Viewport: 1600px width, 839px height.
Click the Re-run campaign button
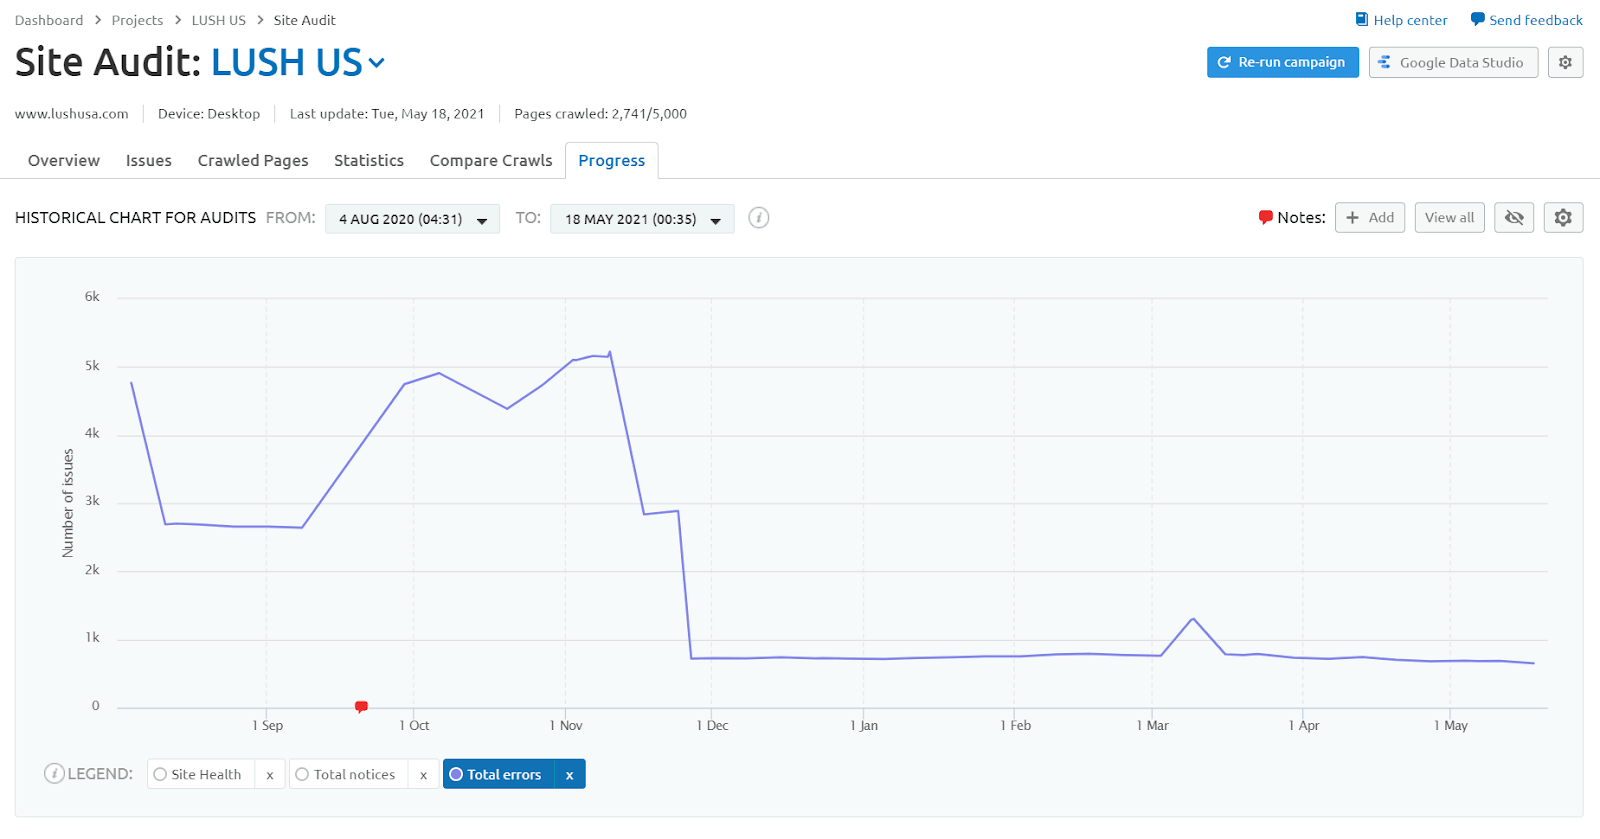click(x=1283, y=62)
